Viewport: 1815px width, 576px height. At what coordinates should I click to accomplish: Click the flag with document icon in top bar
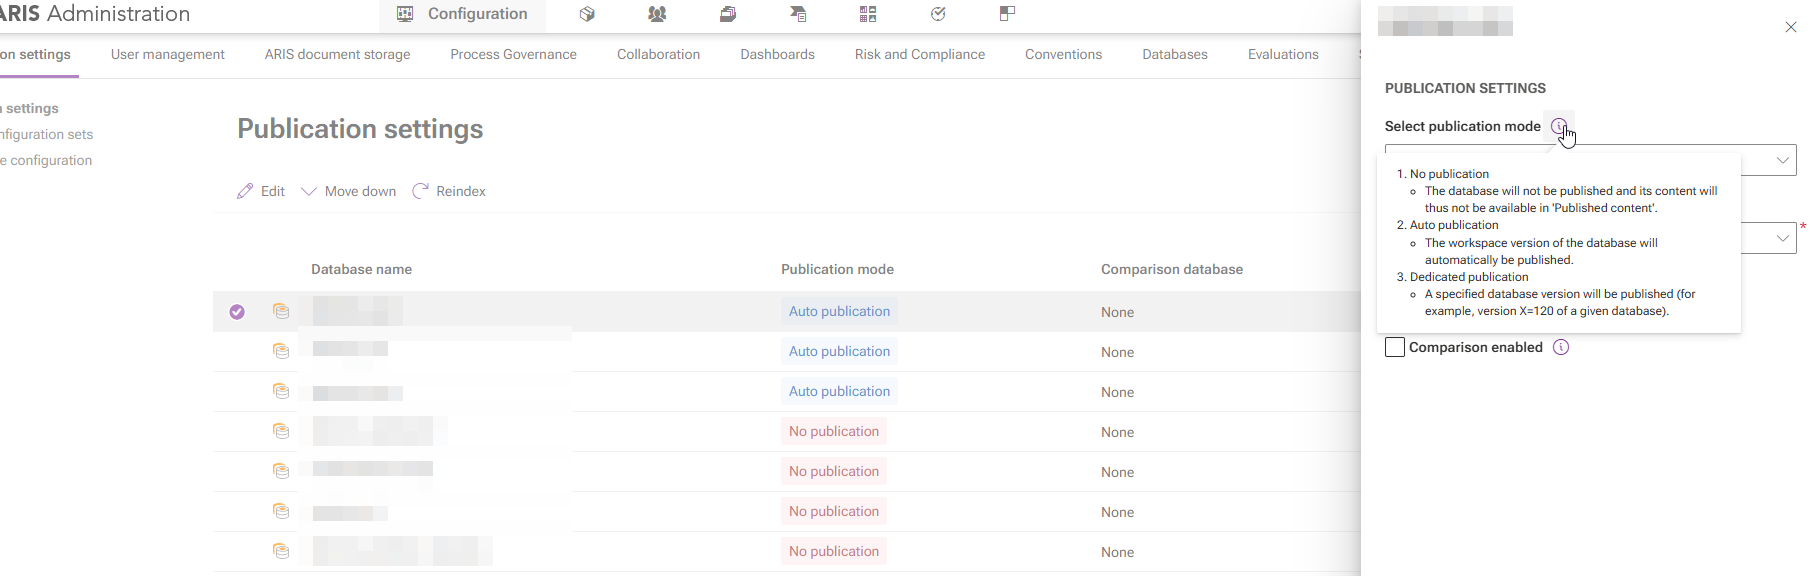798,14
